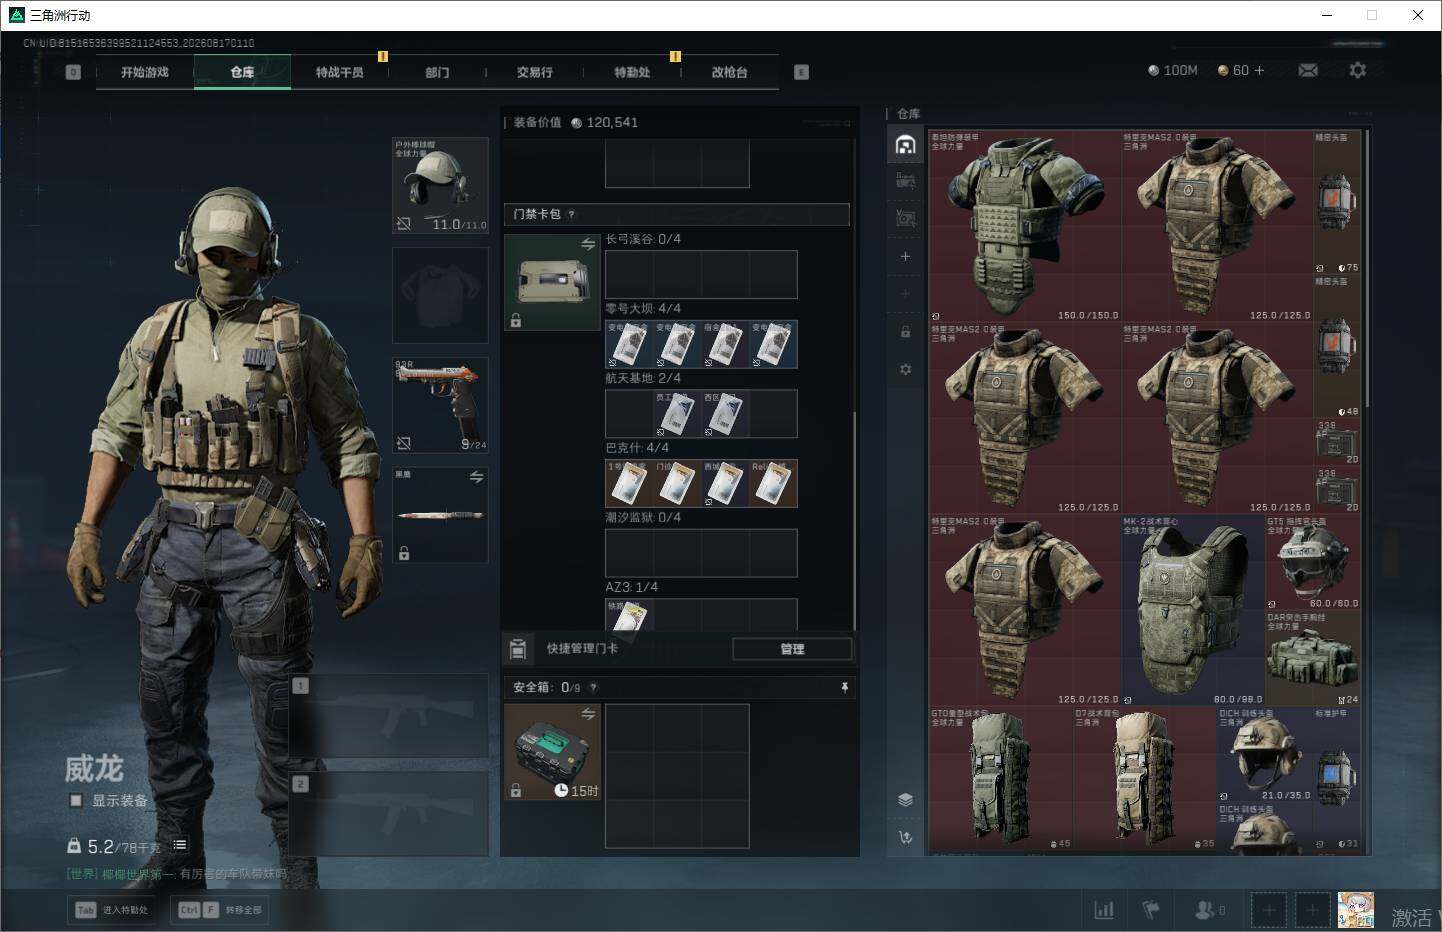Viewport: 1442px width, 932px height.
Task: Select the DICH helmet showing 21.0/35.0
Action: point(1265,755)
